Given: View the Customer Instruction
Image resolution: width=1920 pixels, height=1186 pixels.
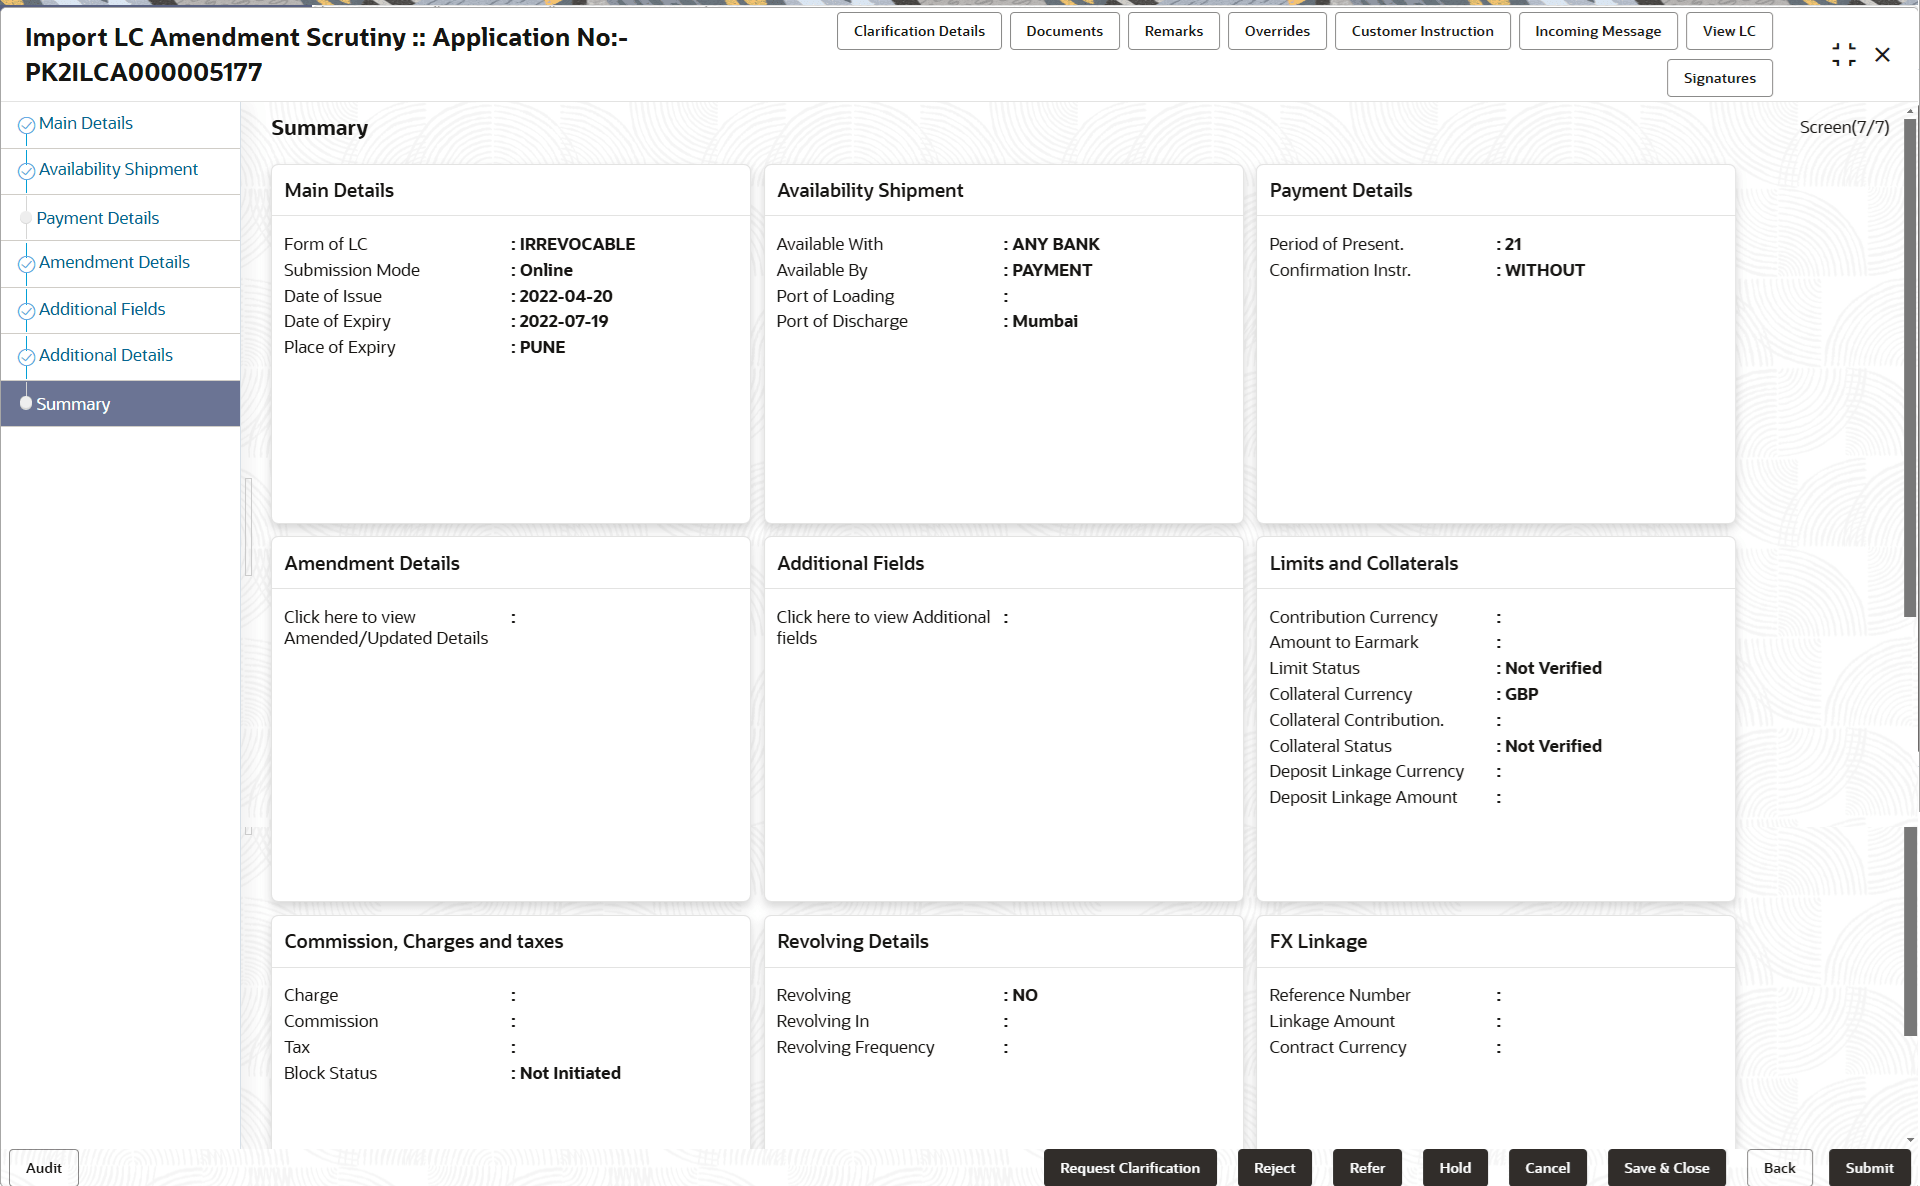Looking at the screenshot, I should click(x=1421, y=31).
